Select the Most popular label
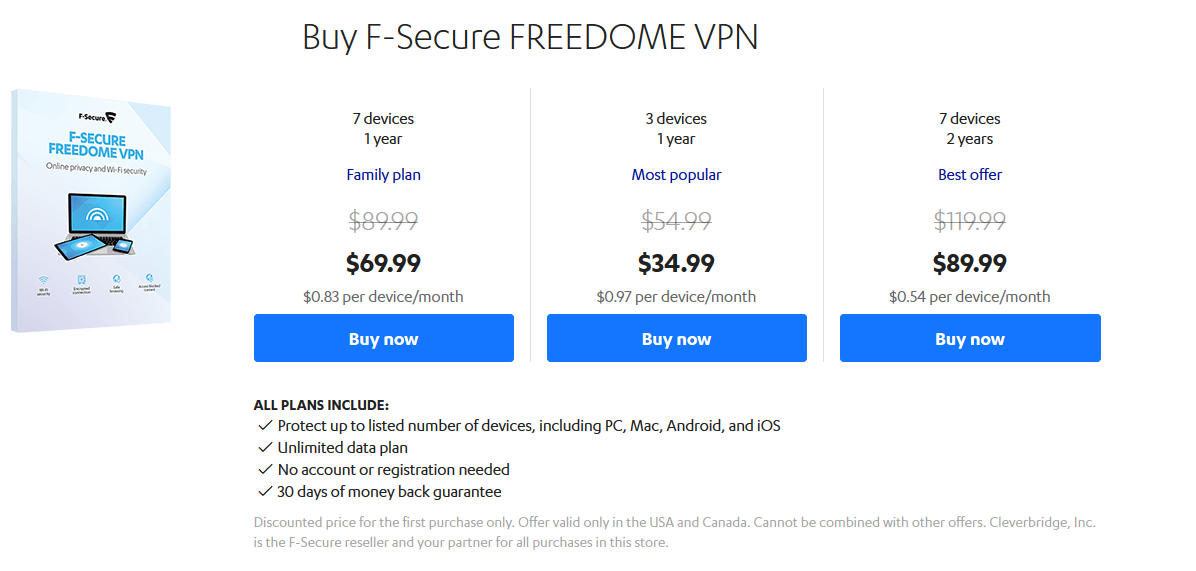Viewport: 1196px width, 571px height. click(677, 175)
